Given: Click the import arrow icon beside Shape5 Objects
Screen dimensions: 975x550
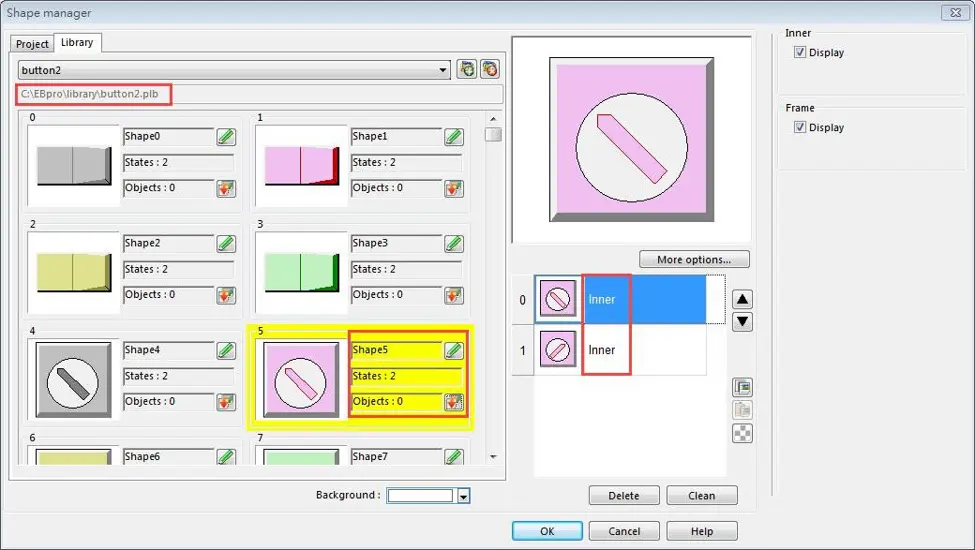Looking at the screenshot, I should click(454, 402).
